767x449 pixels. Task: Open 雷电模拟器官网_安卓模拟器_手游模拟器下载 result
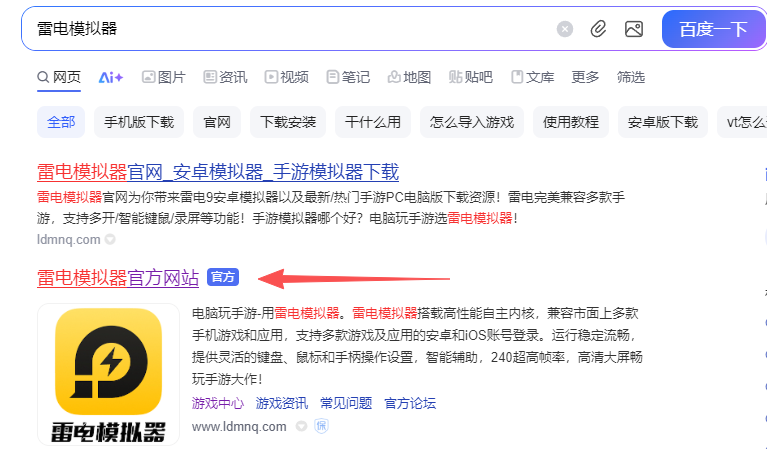[218, 172]
